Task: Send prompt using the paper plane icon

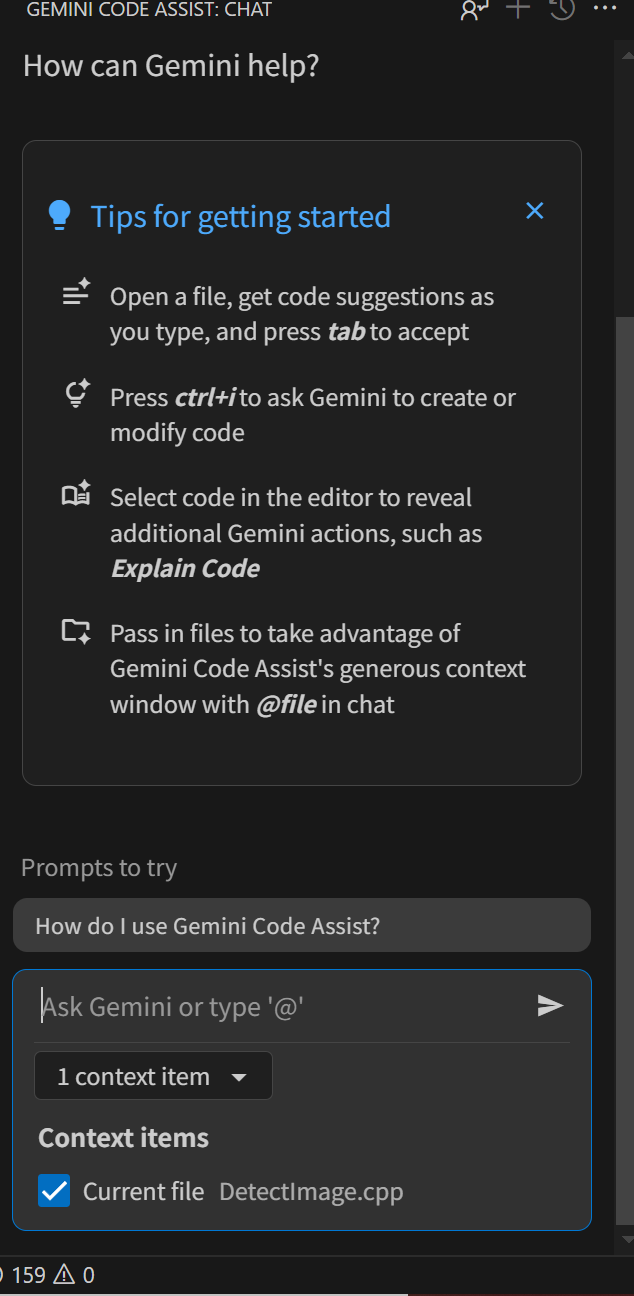Action: pos(549,1006)
